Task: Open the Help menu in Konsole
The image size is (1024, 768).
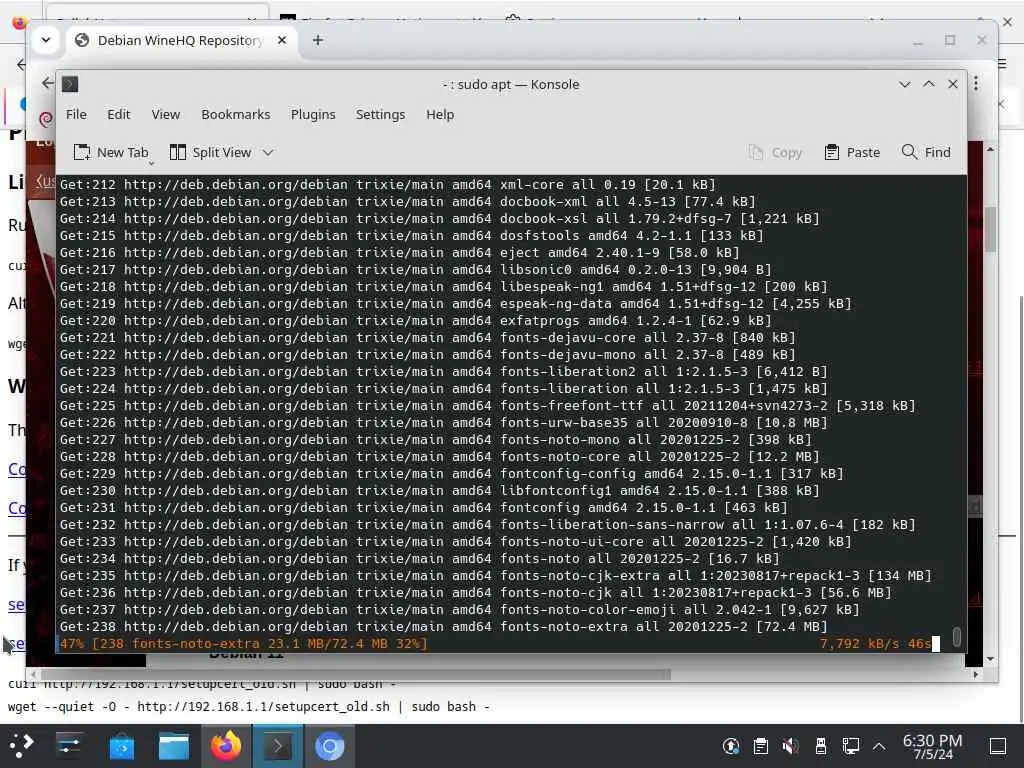Action: (x=440, y=114)
